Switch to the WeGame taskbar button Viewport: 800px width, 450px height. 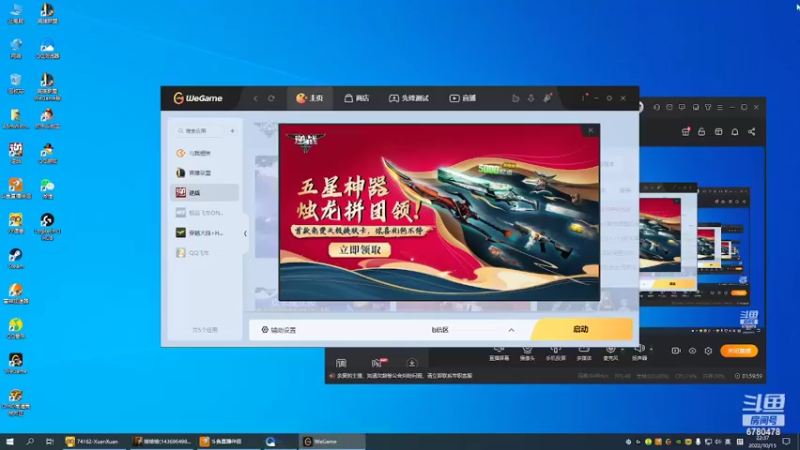pos(332,441)
